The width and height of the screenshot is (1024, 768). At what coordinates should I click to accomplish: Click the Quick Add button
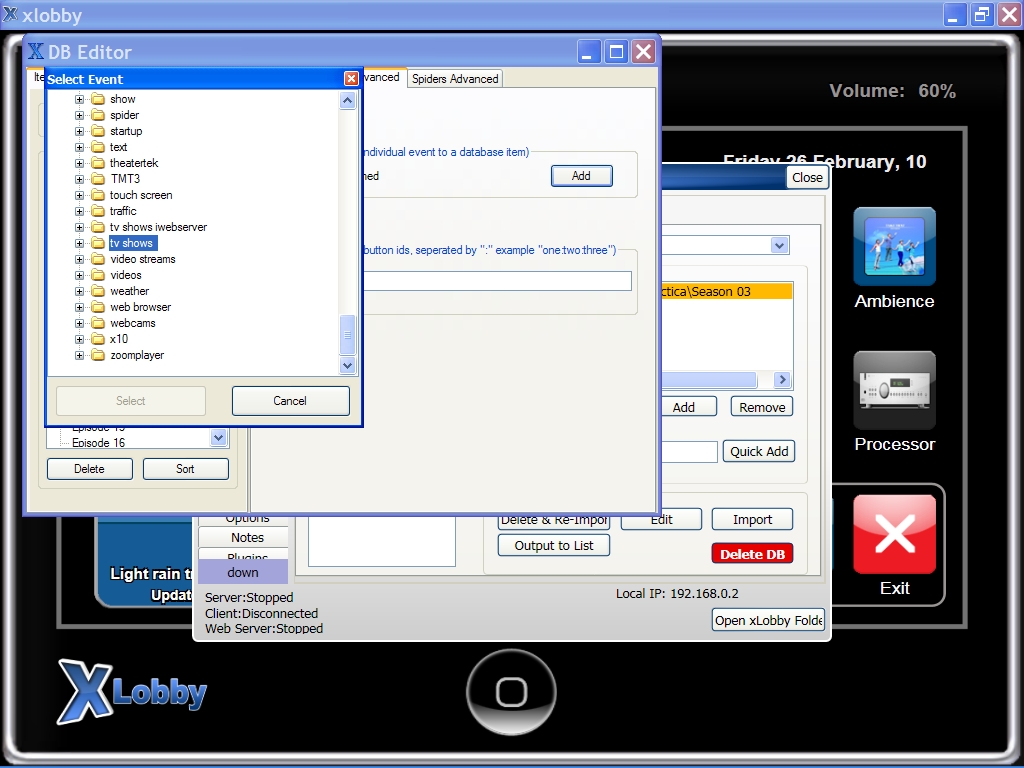click(x=759, y=451)
